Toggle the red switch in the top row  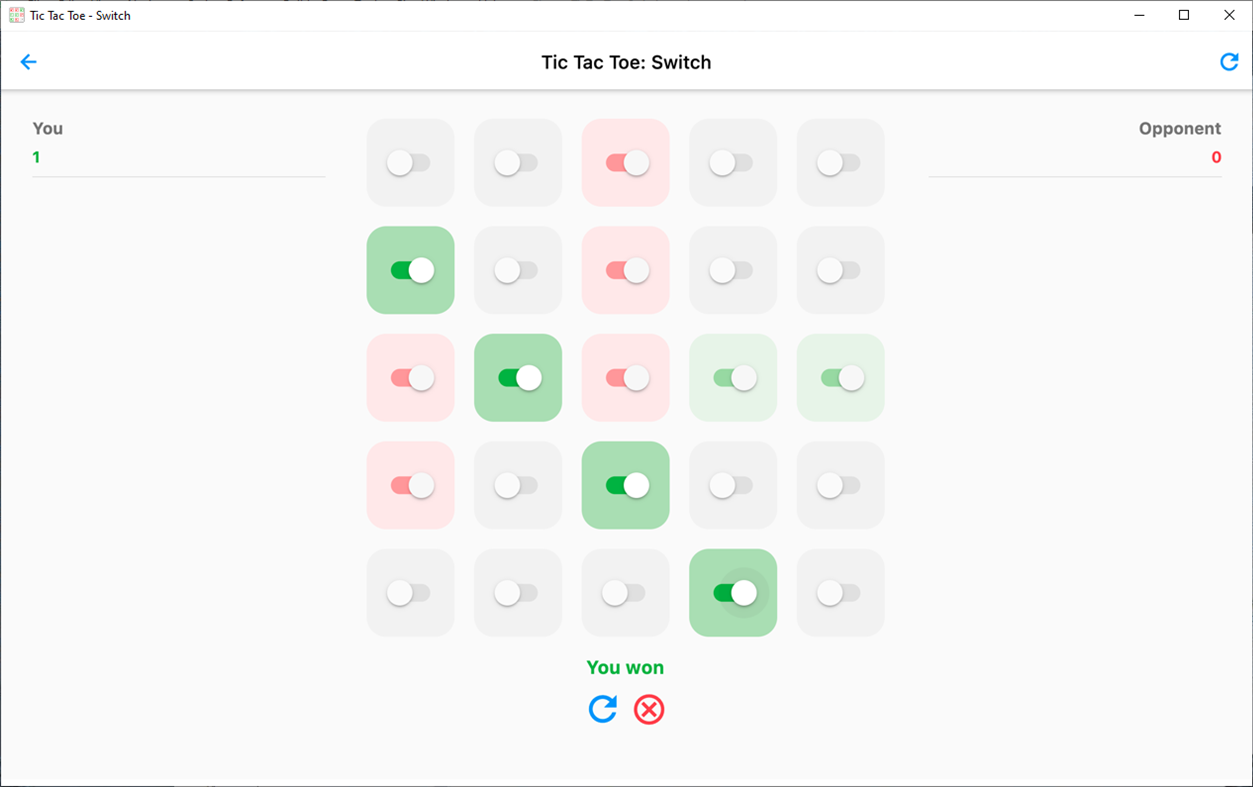[x=625, y=162]
